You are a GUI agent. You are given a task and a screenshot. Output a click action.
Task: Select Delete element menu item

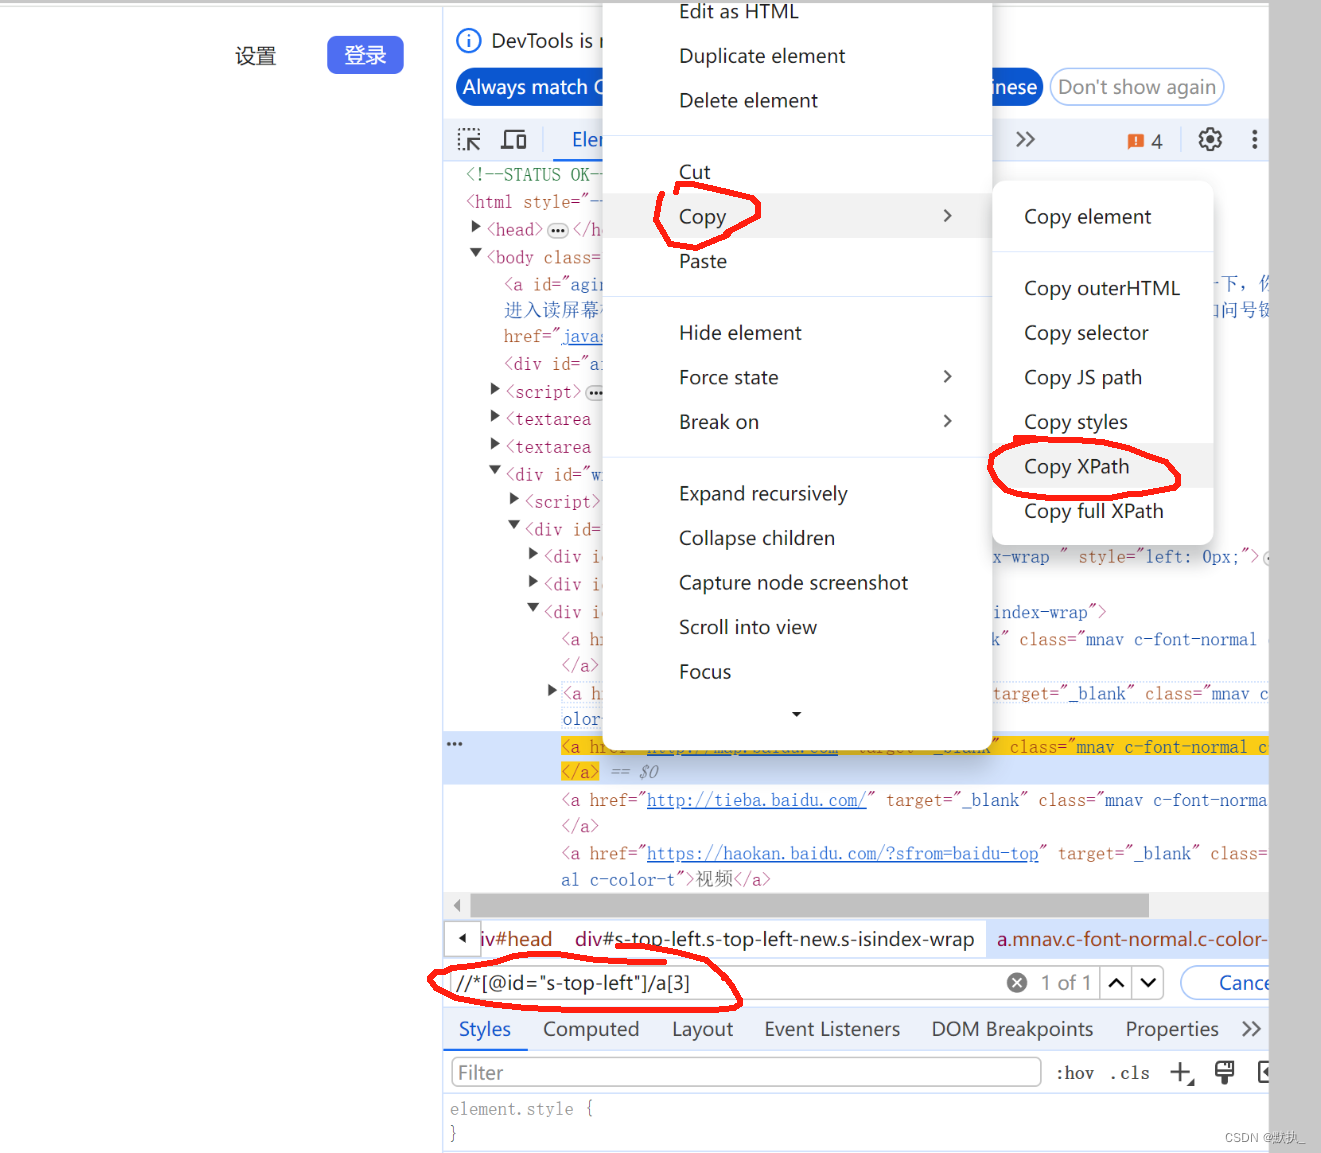click(797, 100)
